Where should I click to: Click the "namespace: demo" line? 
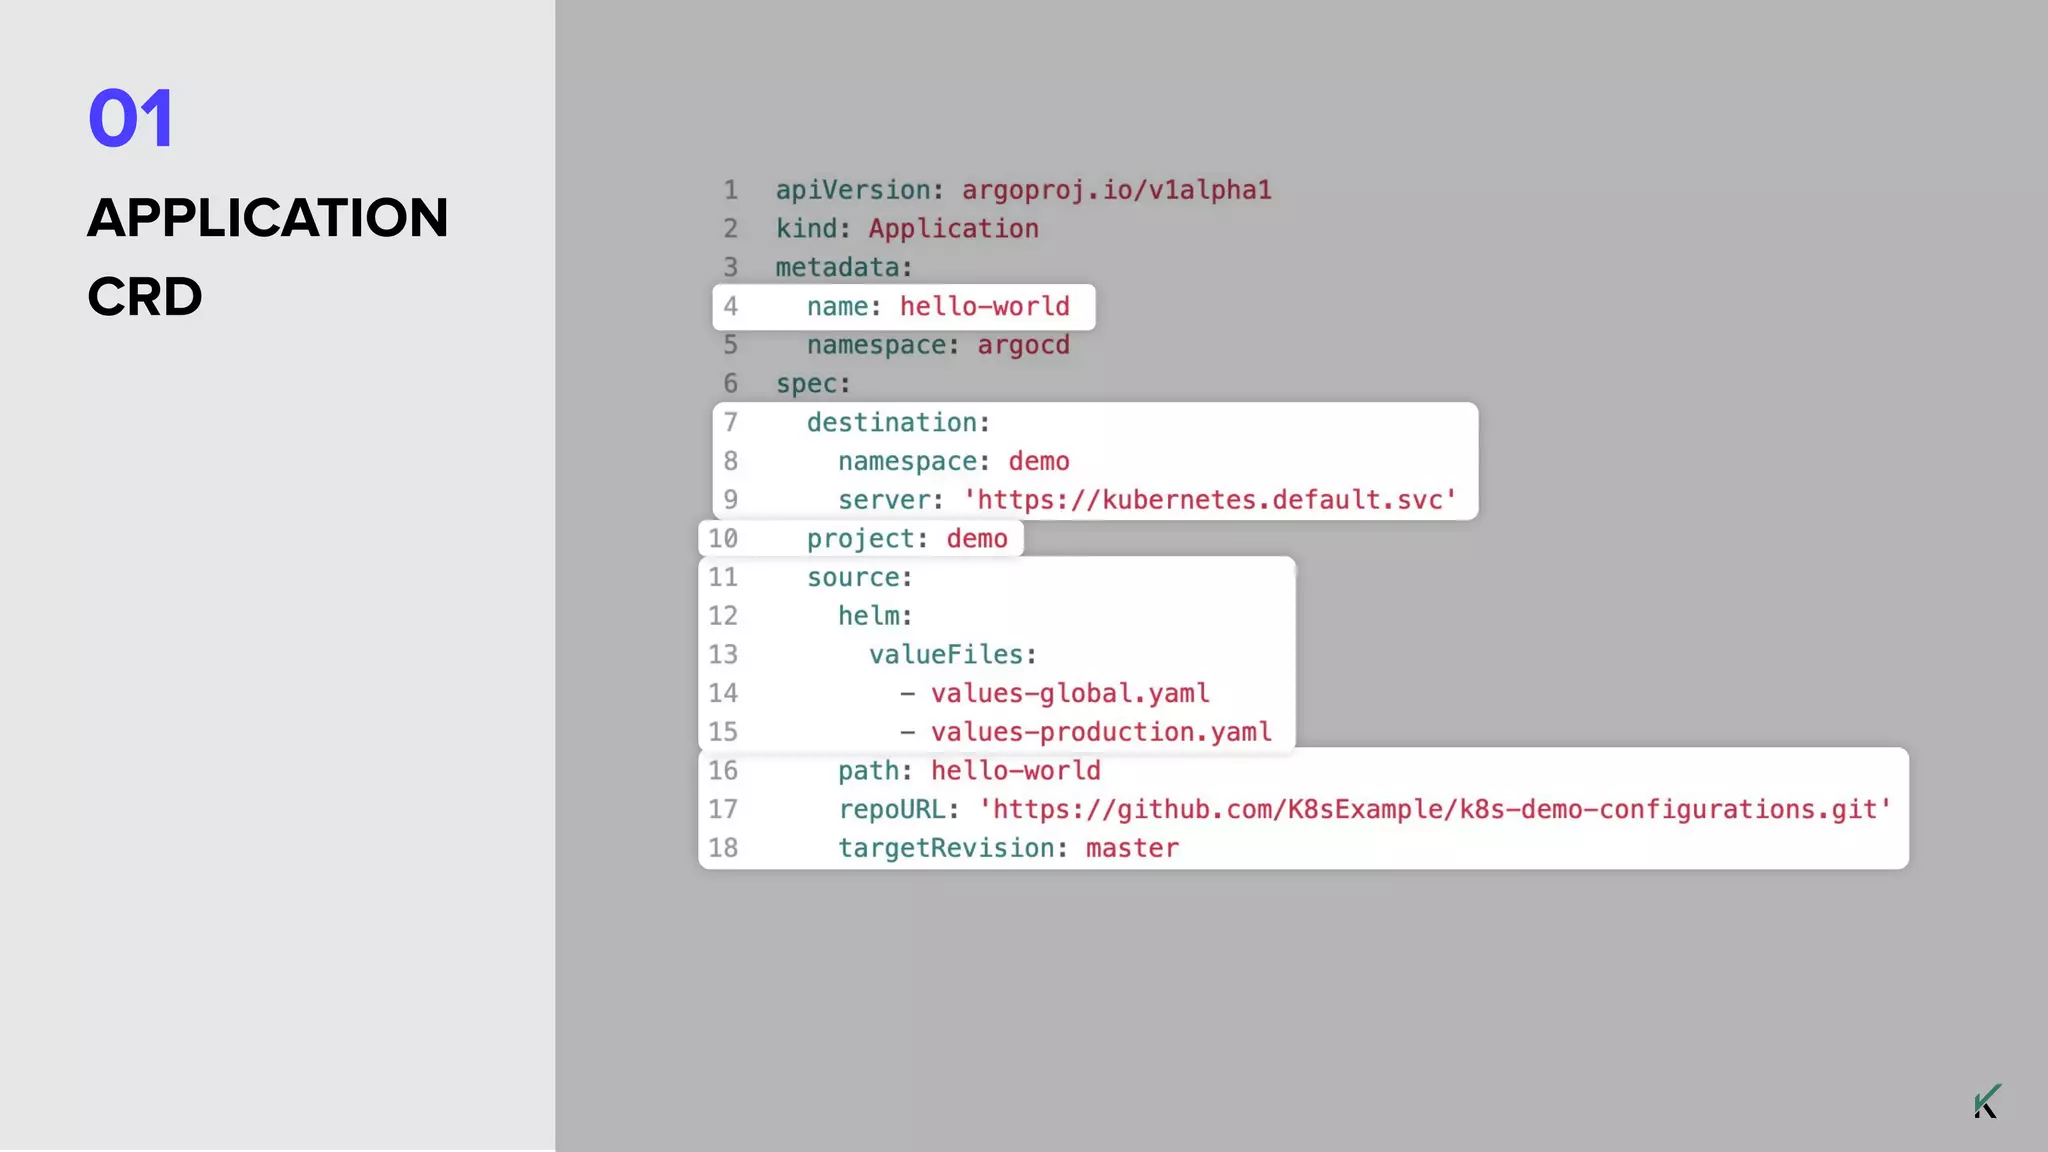953,461
